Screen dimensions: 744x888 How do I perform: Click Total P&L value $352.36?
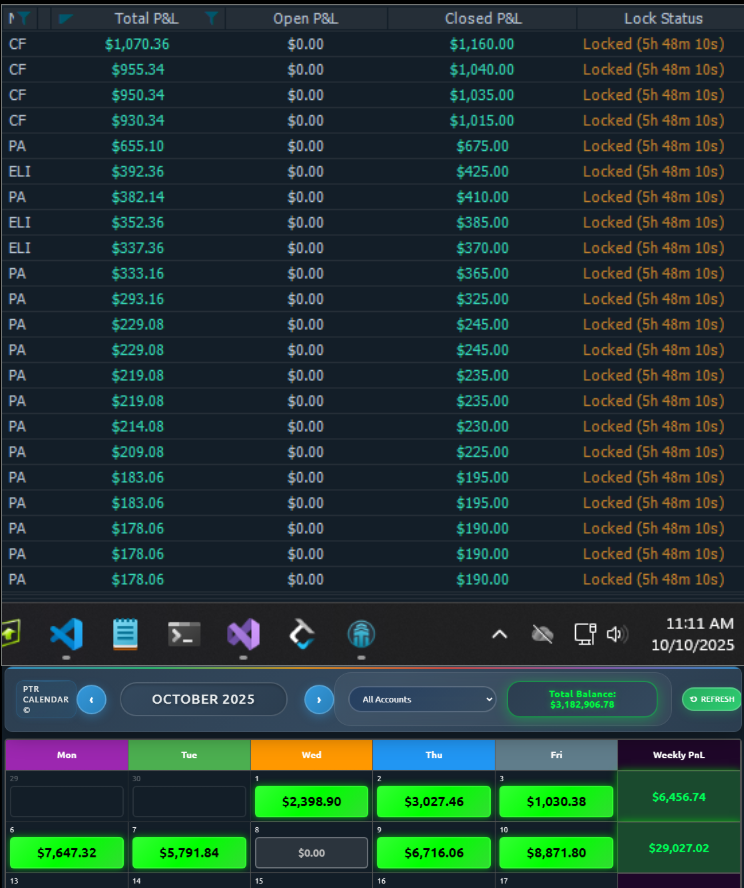click(138, 223)
